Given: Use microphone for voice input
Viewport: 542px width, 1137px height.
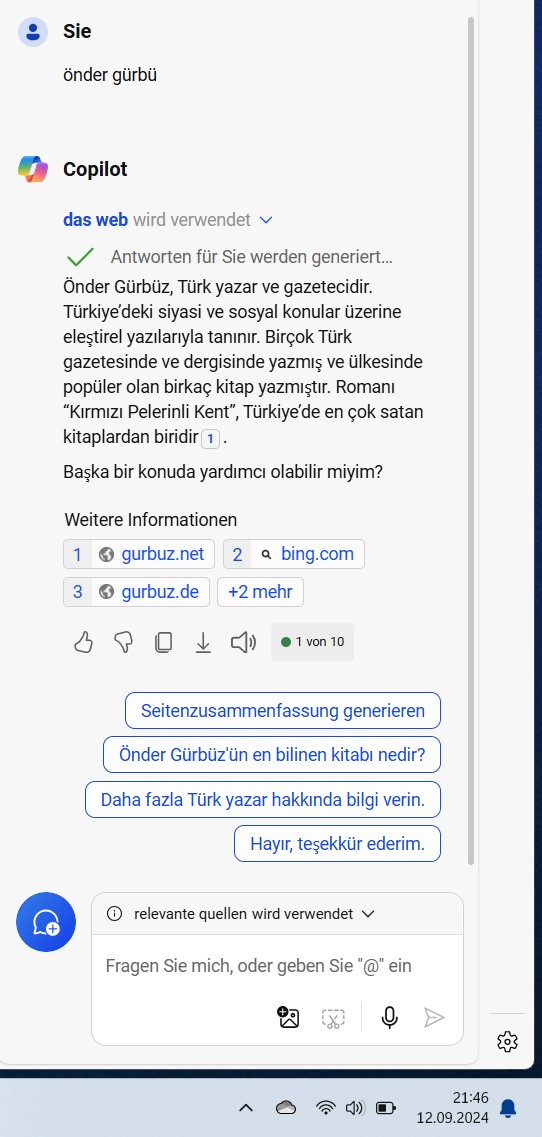Looking at the screenshot, I should click(390, 1017).
